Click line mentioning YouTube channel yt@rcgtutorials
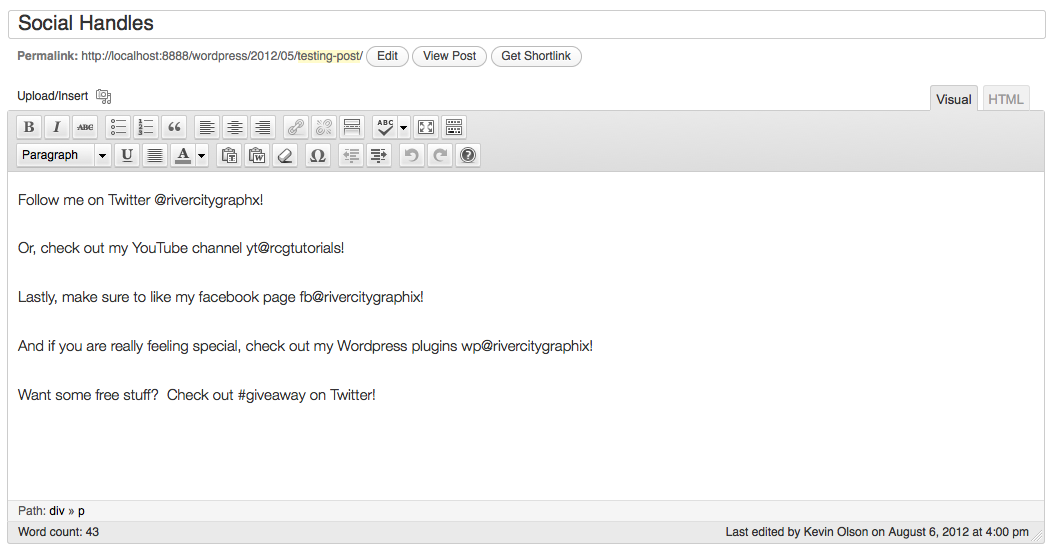The width and height of the screenshot is (1054, 557). point(181,248)
